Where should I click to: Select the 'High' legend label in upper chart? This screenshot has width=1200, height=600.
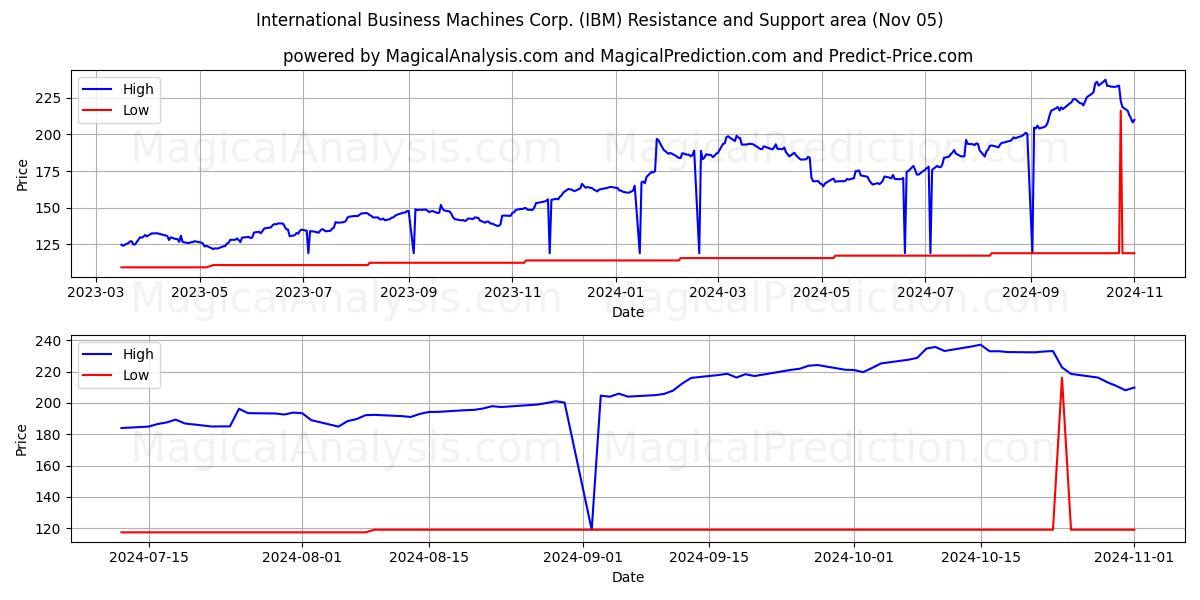click(x=138, y=89)
